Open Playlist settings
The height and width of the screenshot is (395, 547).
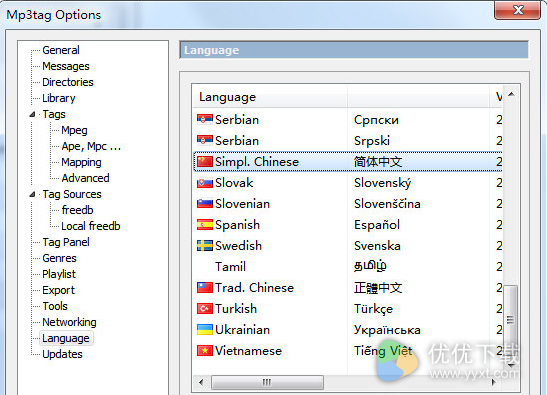(x=59, y=274)
